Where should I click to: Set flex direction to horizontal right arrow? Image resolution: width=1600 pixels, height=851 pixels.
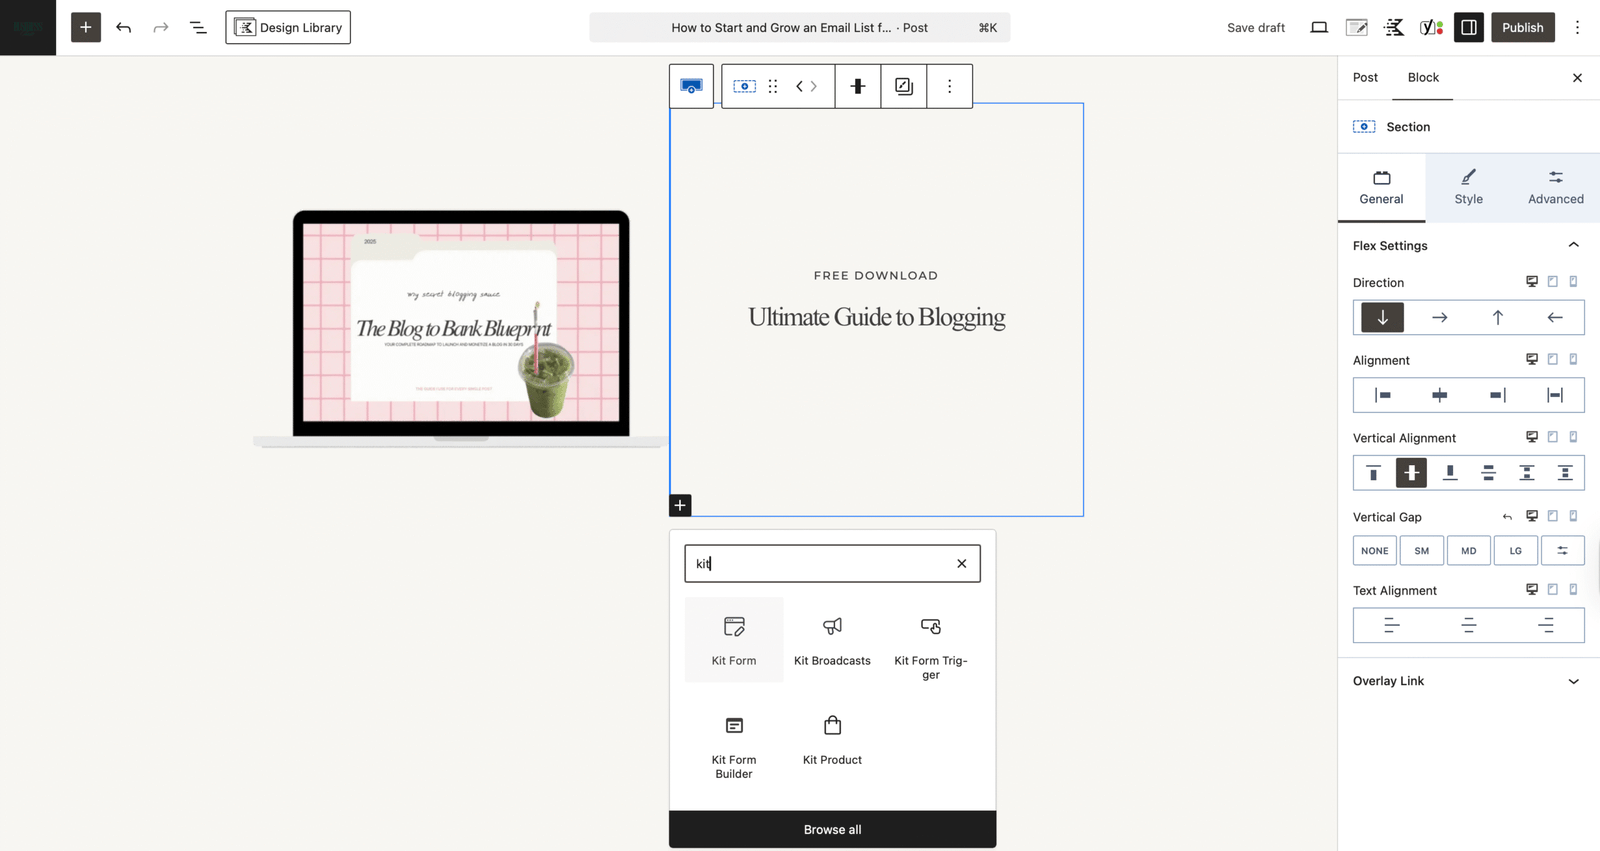(x=1439, y=317)
